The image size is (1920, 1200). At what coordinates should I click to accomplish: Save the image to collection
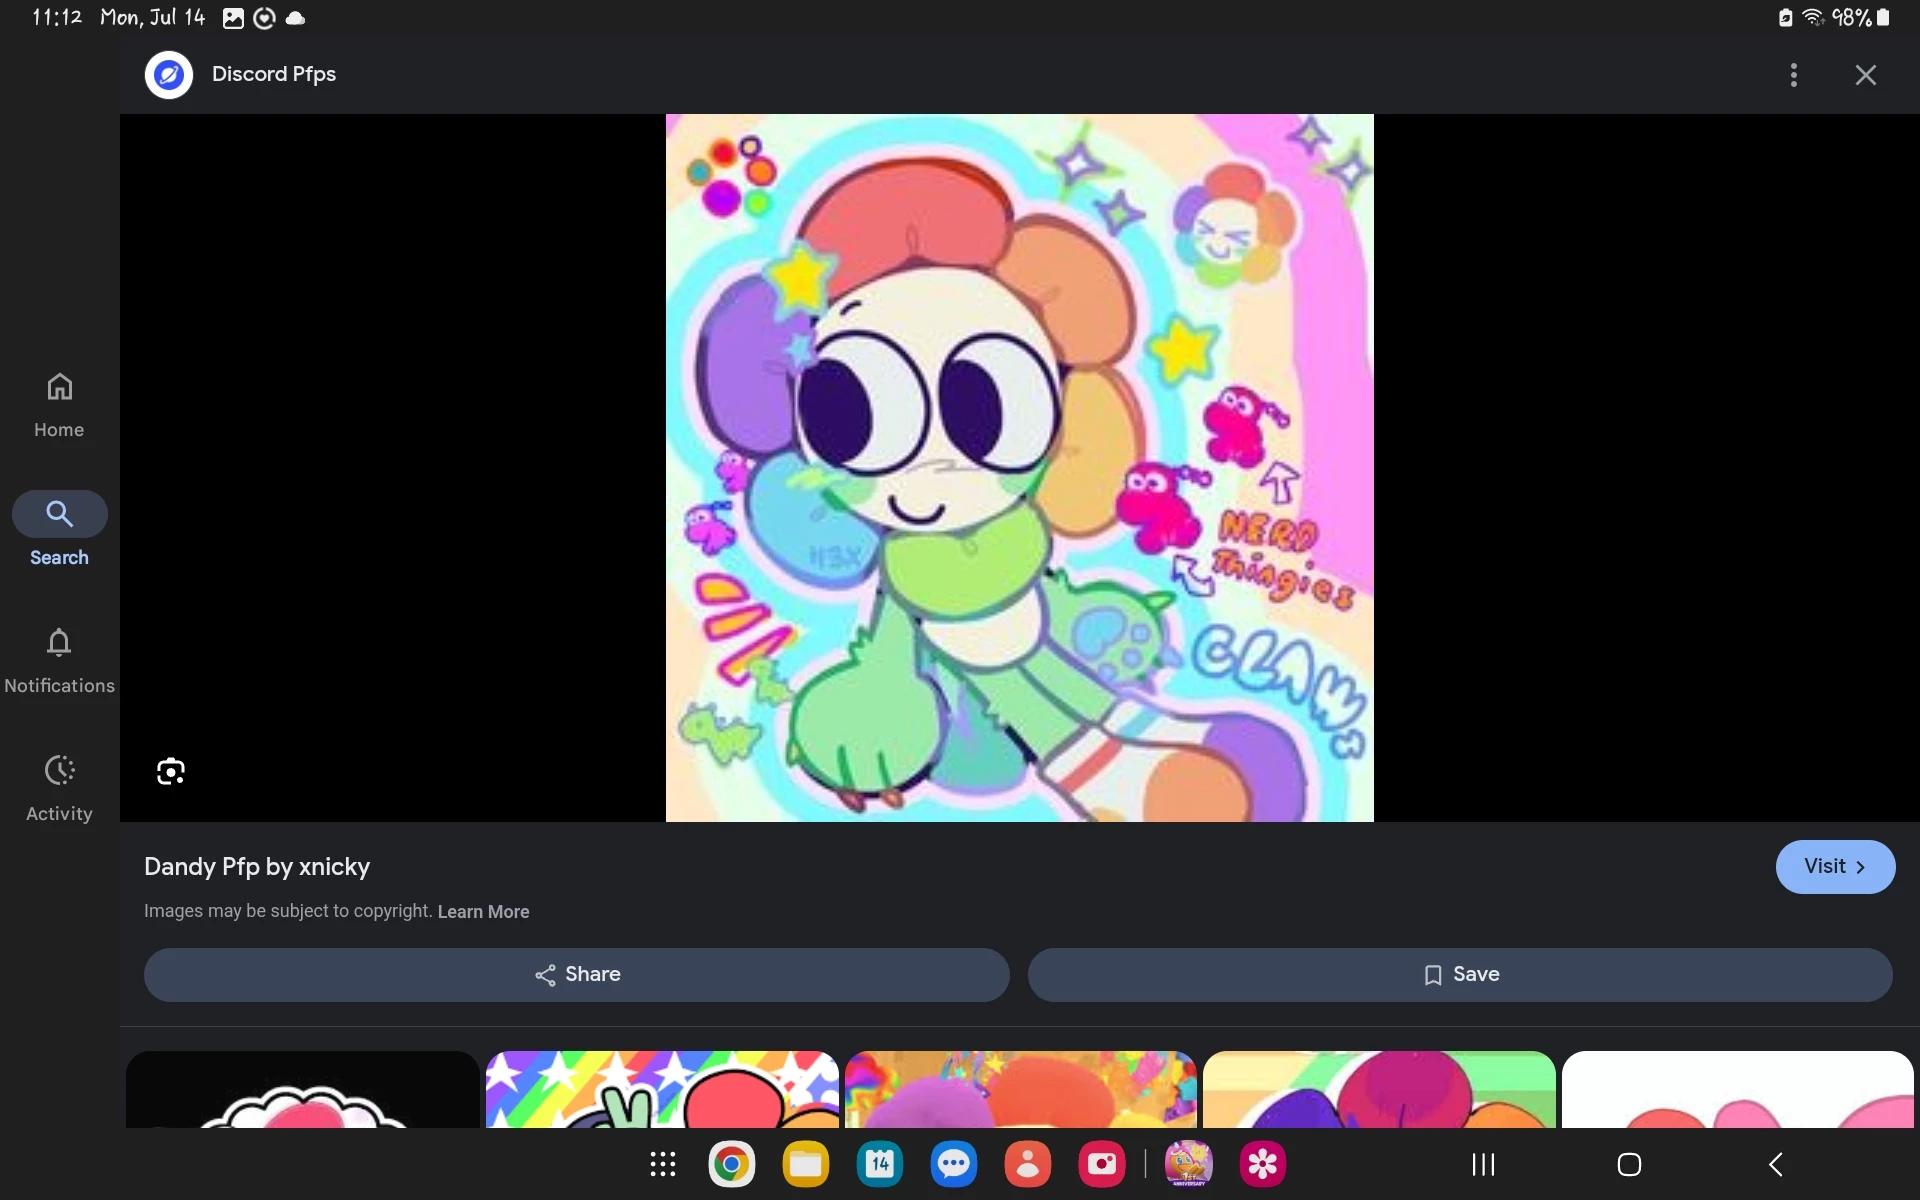point(1460,975)
